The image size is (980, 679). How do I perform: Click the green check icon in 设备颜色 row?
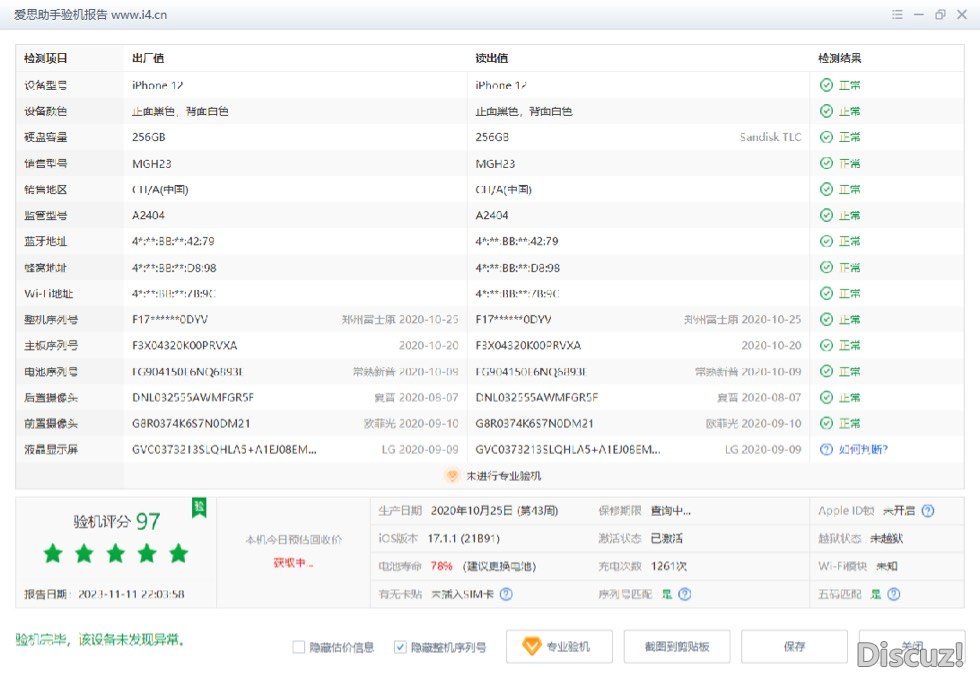(826, 111)
